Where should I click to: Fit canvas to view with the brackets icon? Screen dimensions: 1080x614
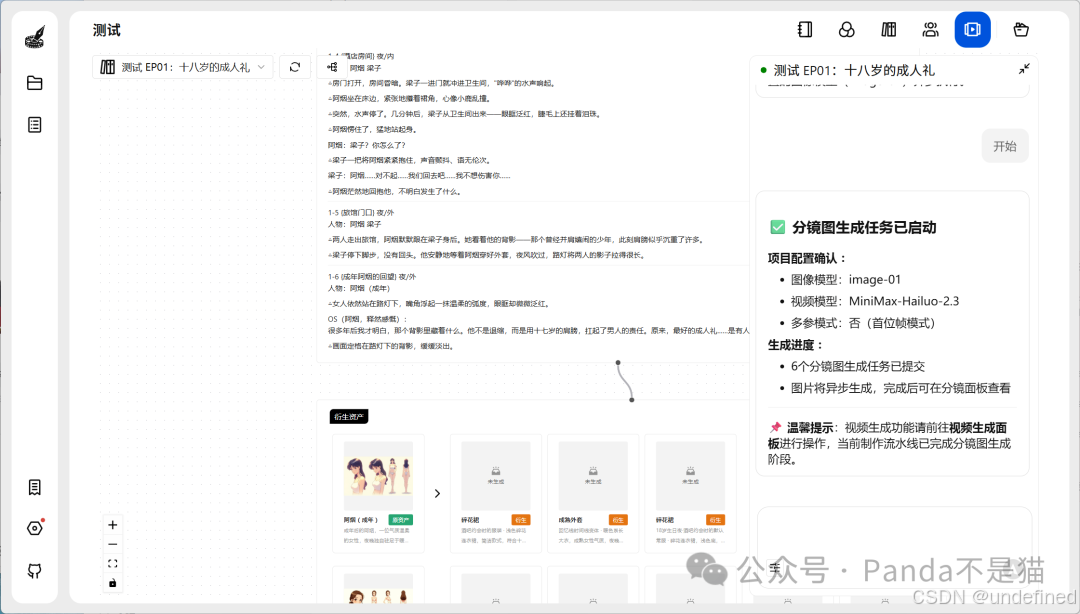(x=112, y=563)
